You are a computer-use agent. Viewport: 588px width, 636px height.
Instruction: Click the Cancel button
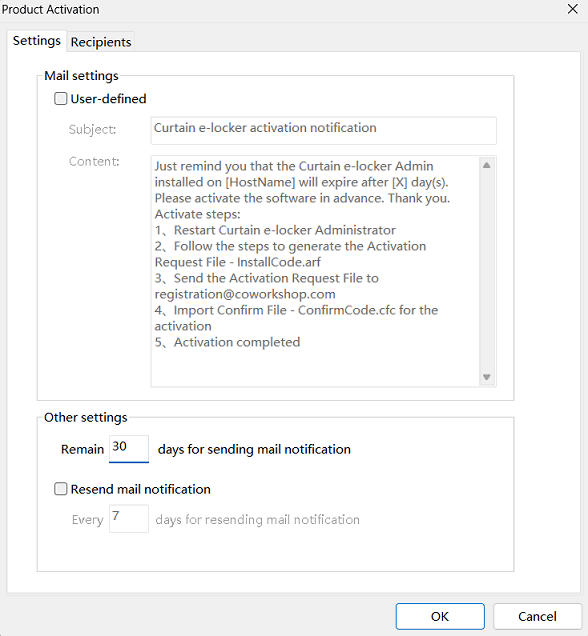537,616
